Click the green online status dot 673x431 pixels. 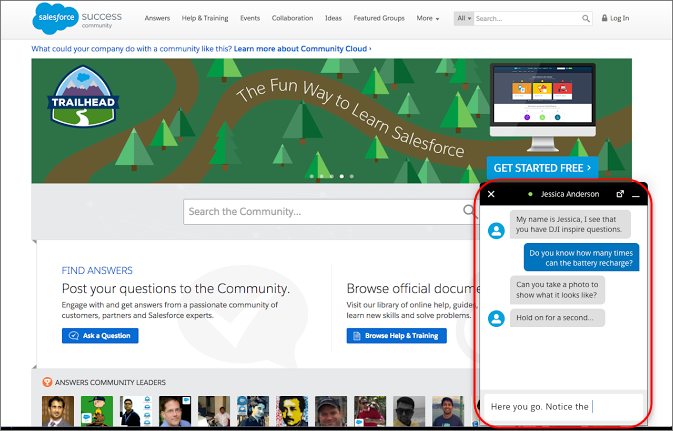coord(531,194)
